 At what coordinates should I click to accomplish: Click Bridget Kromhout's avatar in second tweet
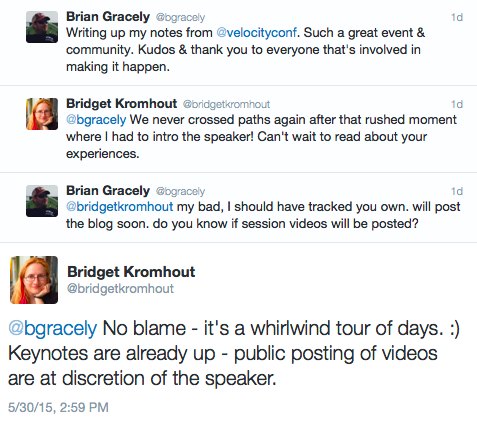(x=42, y=114)
